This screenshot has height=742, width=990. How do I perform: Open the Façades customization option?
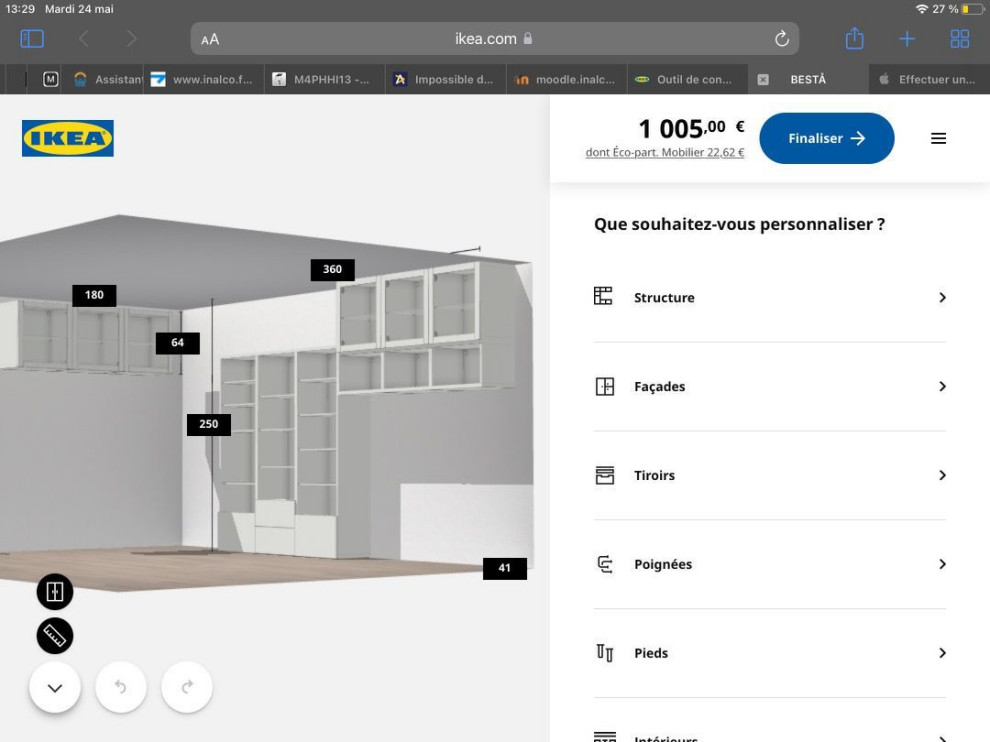(770, 386)
